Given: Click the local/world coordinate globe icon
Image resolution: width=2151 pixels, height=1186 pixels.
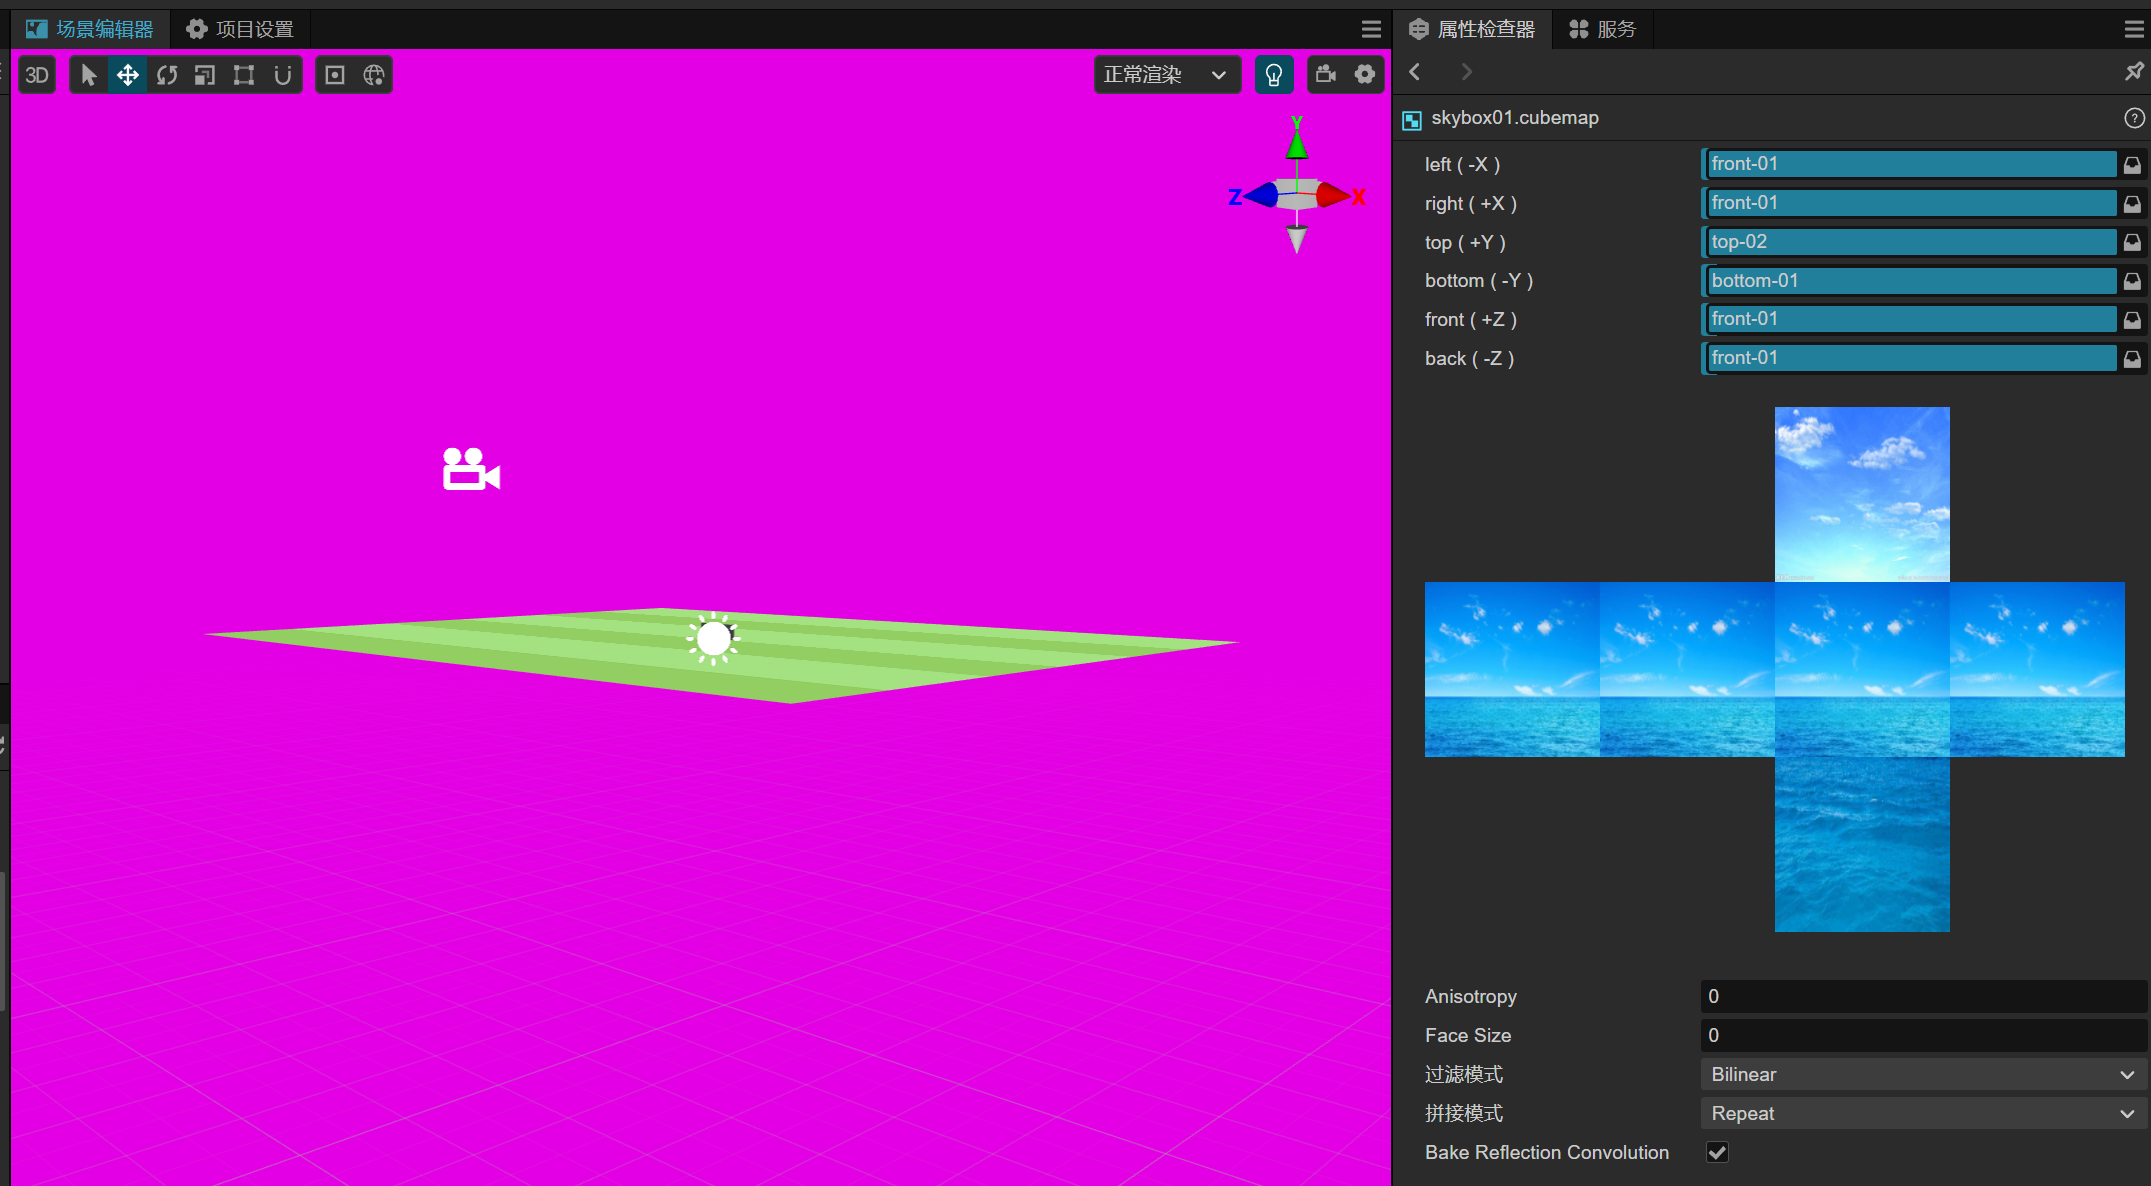Looking at the screenshot, I should pos(374,75).
